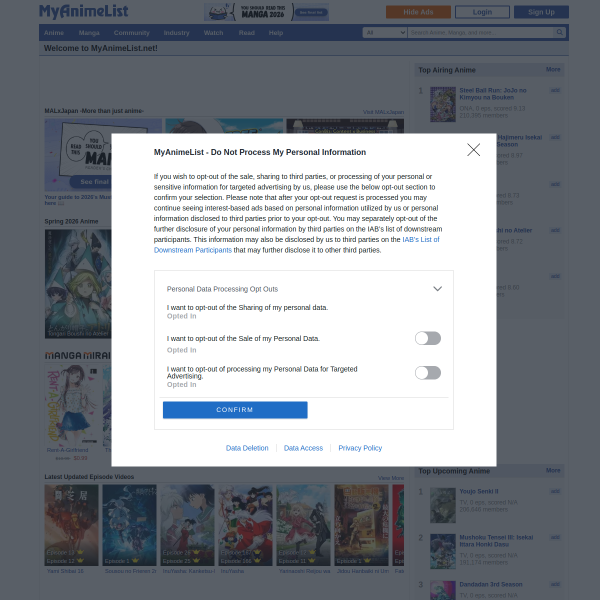Toggle opt-out of Targeted Advertising processing
This screenshot has height=600, width=600.
coord(428,373)
